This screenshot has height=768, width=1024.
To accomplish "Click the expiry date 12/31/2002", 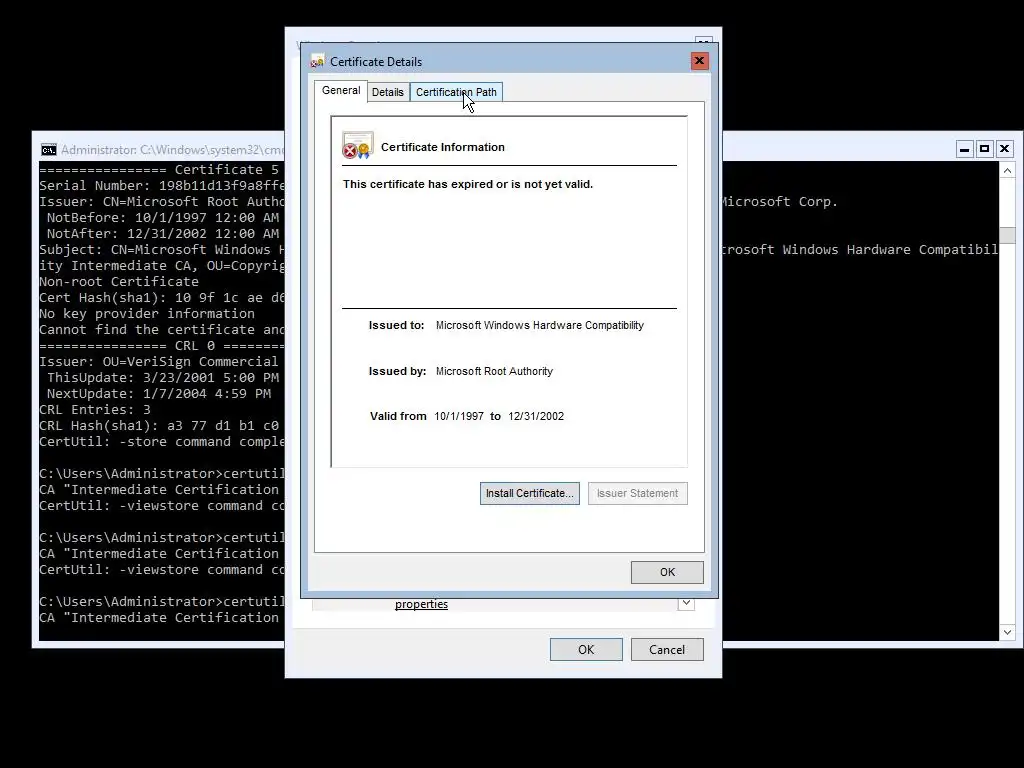I will [536, 416].
